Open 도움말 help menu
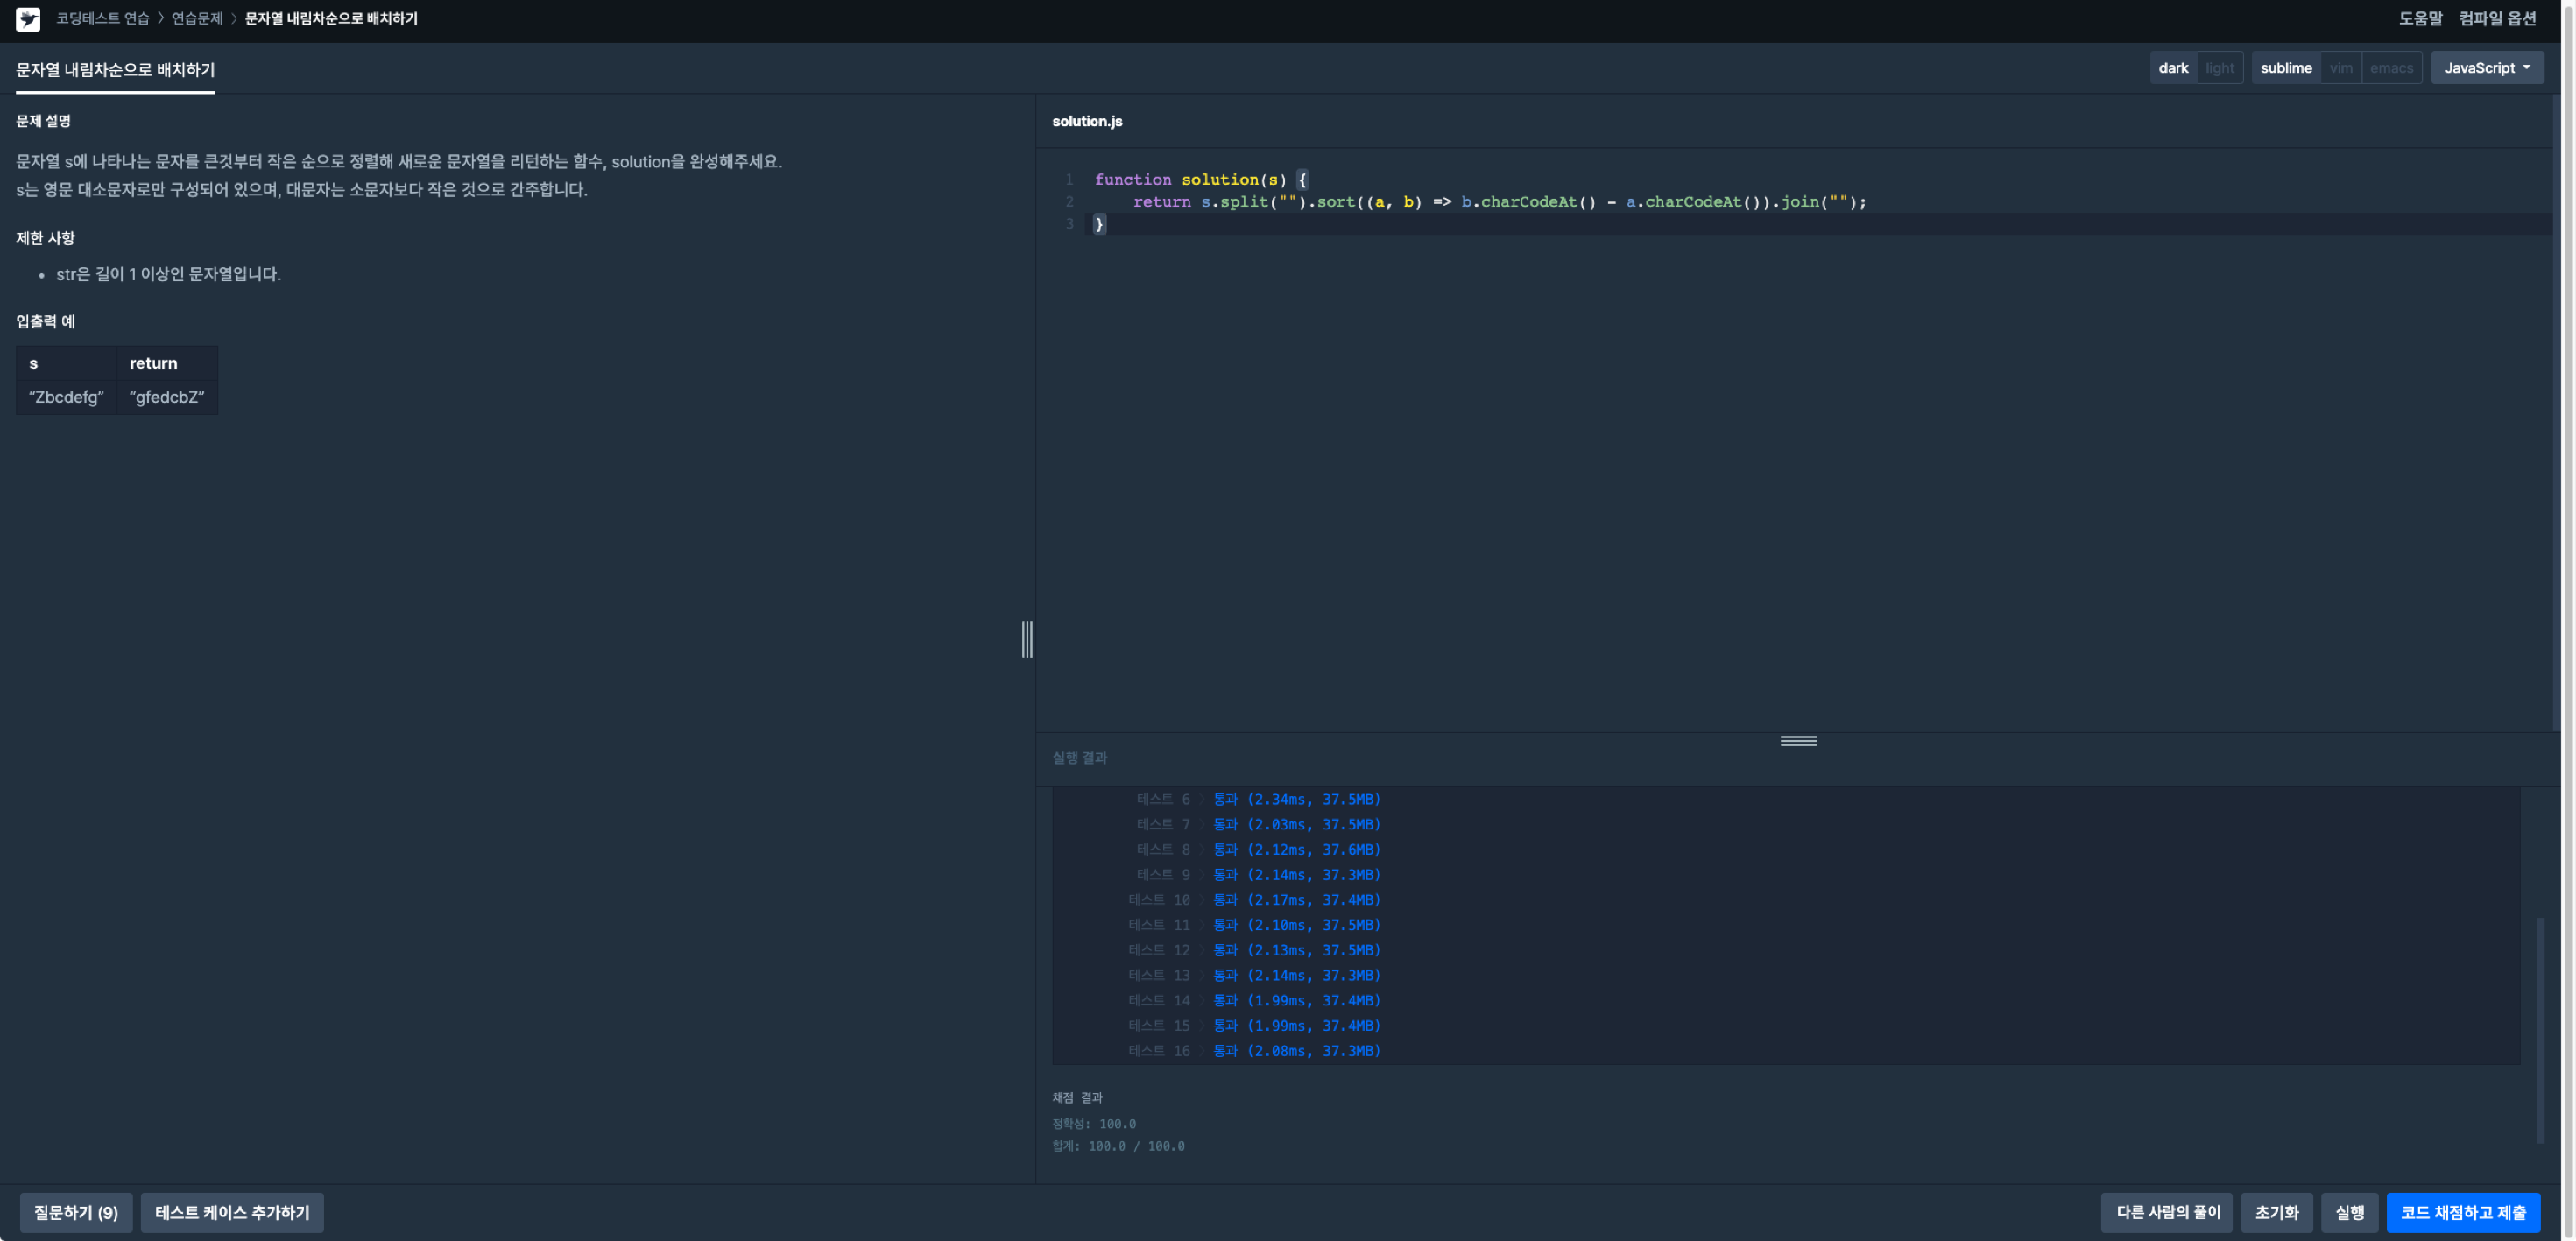The image size is (2576, 1241). click(2420, 19)
